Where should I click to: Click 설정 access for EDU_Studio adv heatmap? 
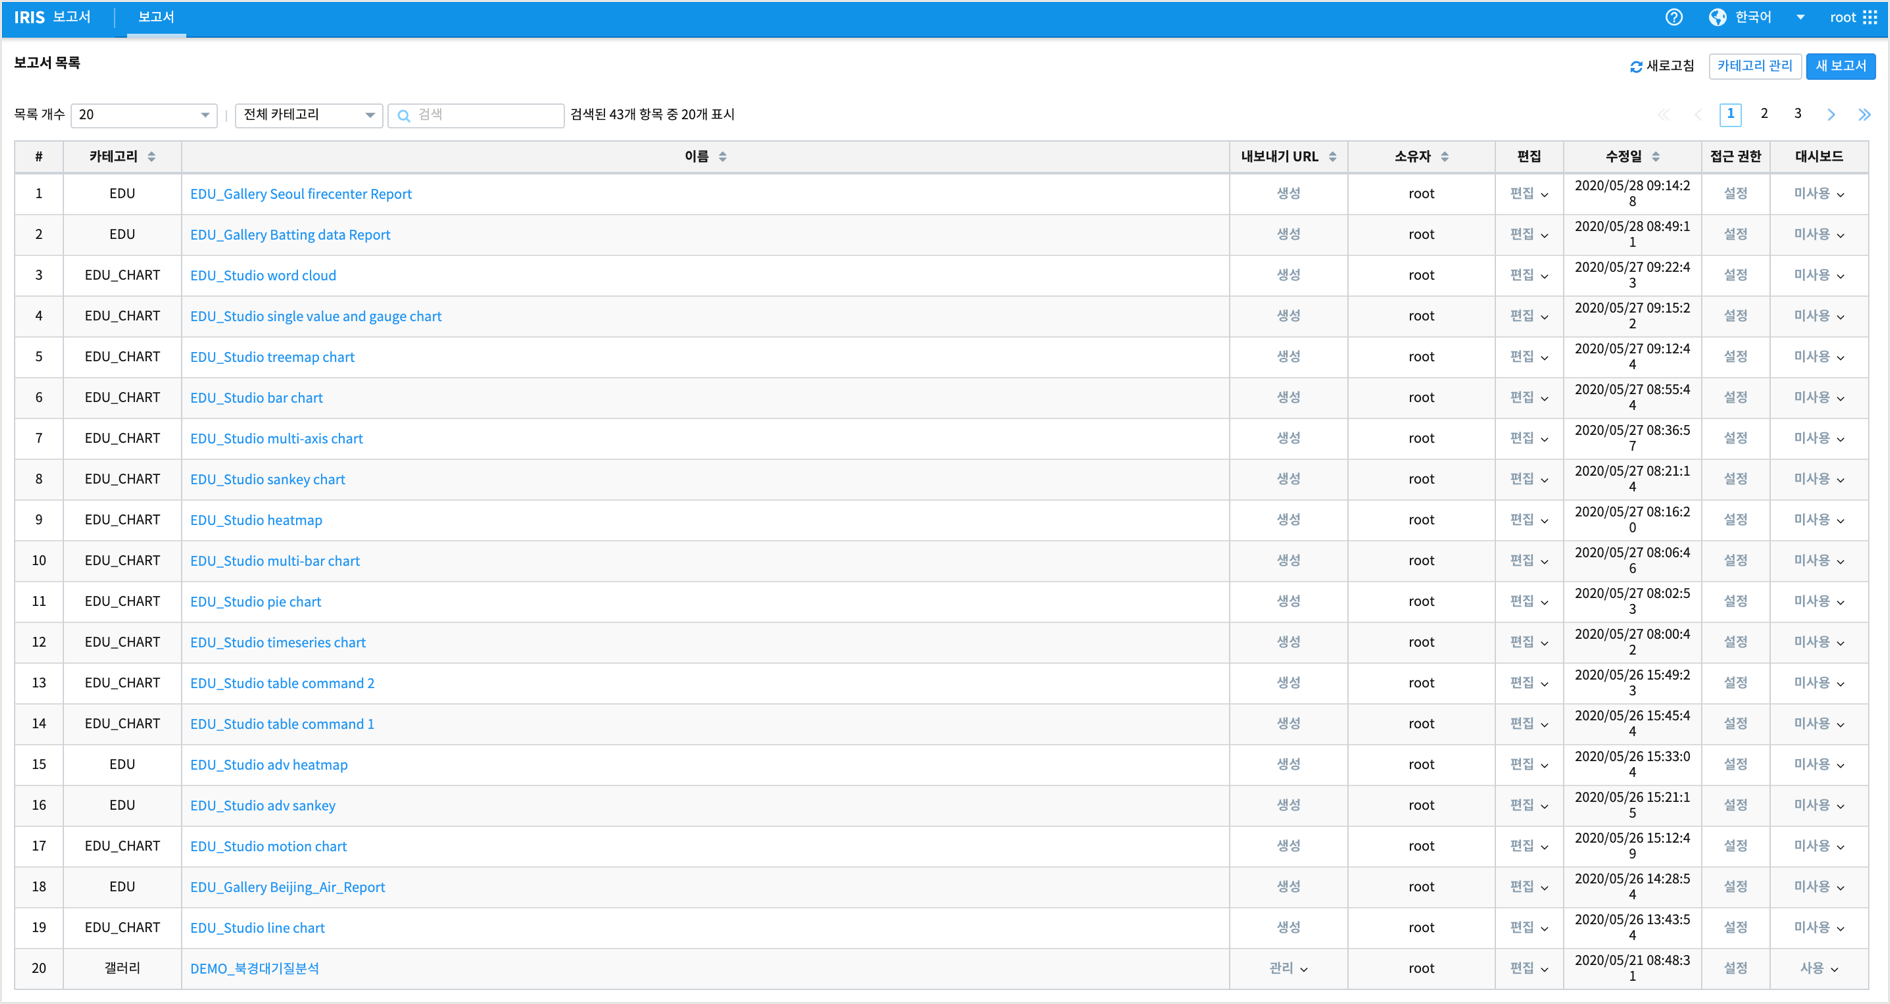(x=1735, y=765)
